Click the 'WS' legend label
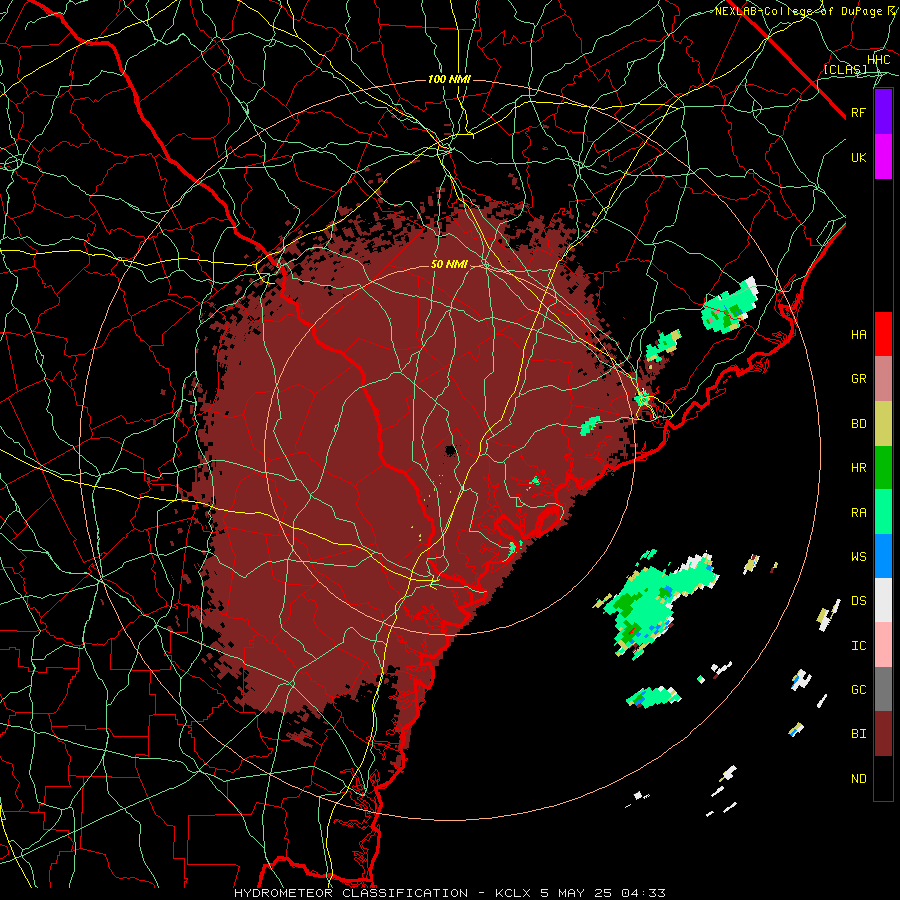The width and height of the screenshot is (900, 900). [x=858, y=557]
